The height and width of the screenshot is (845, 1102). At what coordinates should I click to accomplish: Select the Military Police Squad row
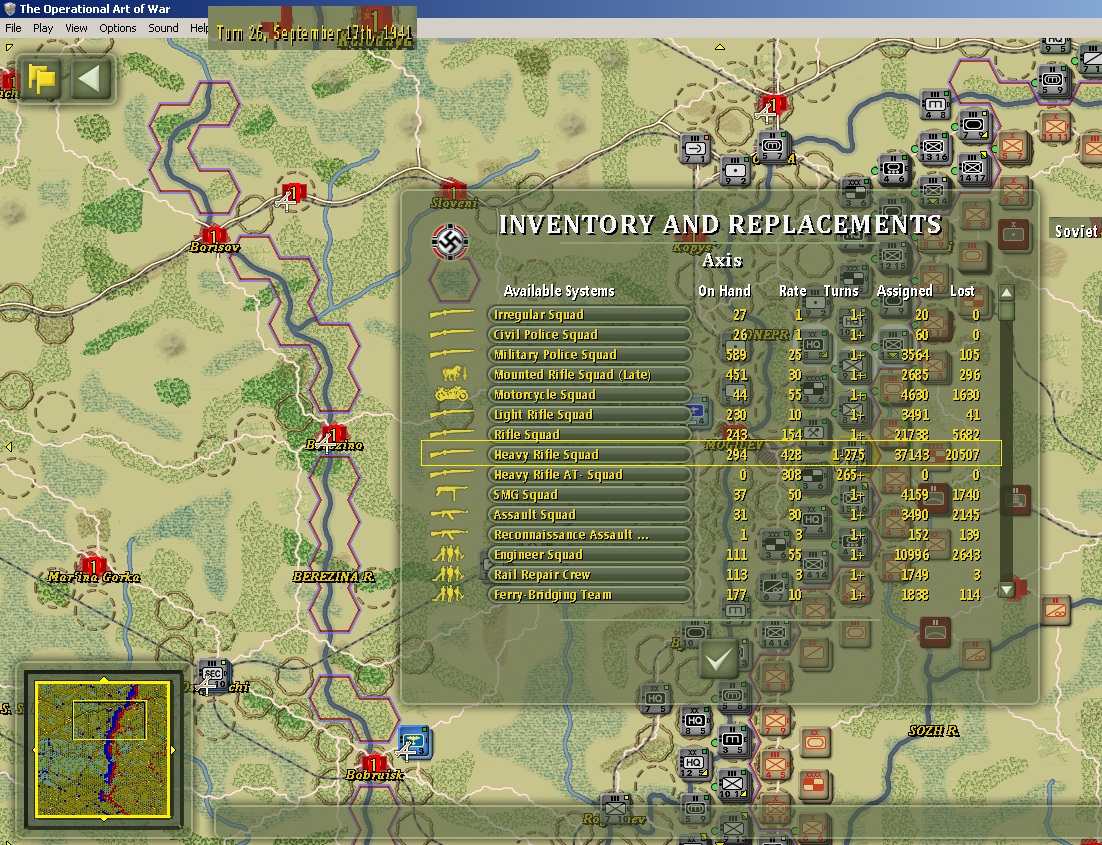click(x=710, y=354)
